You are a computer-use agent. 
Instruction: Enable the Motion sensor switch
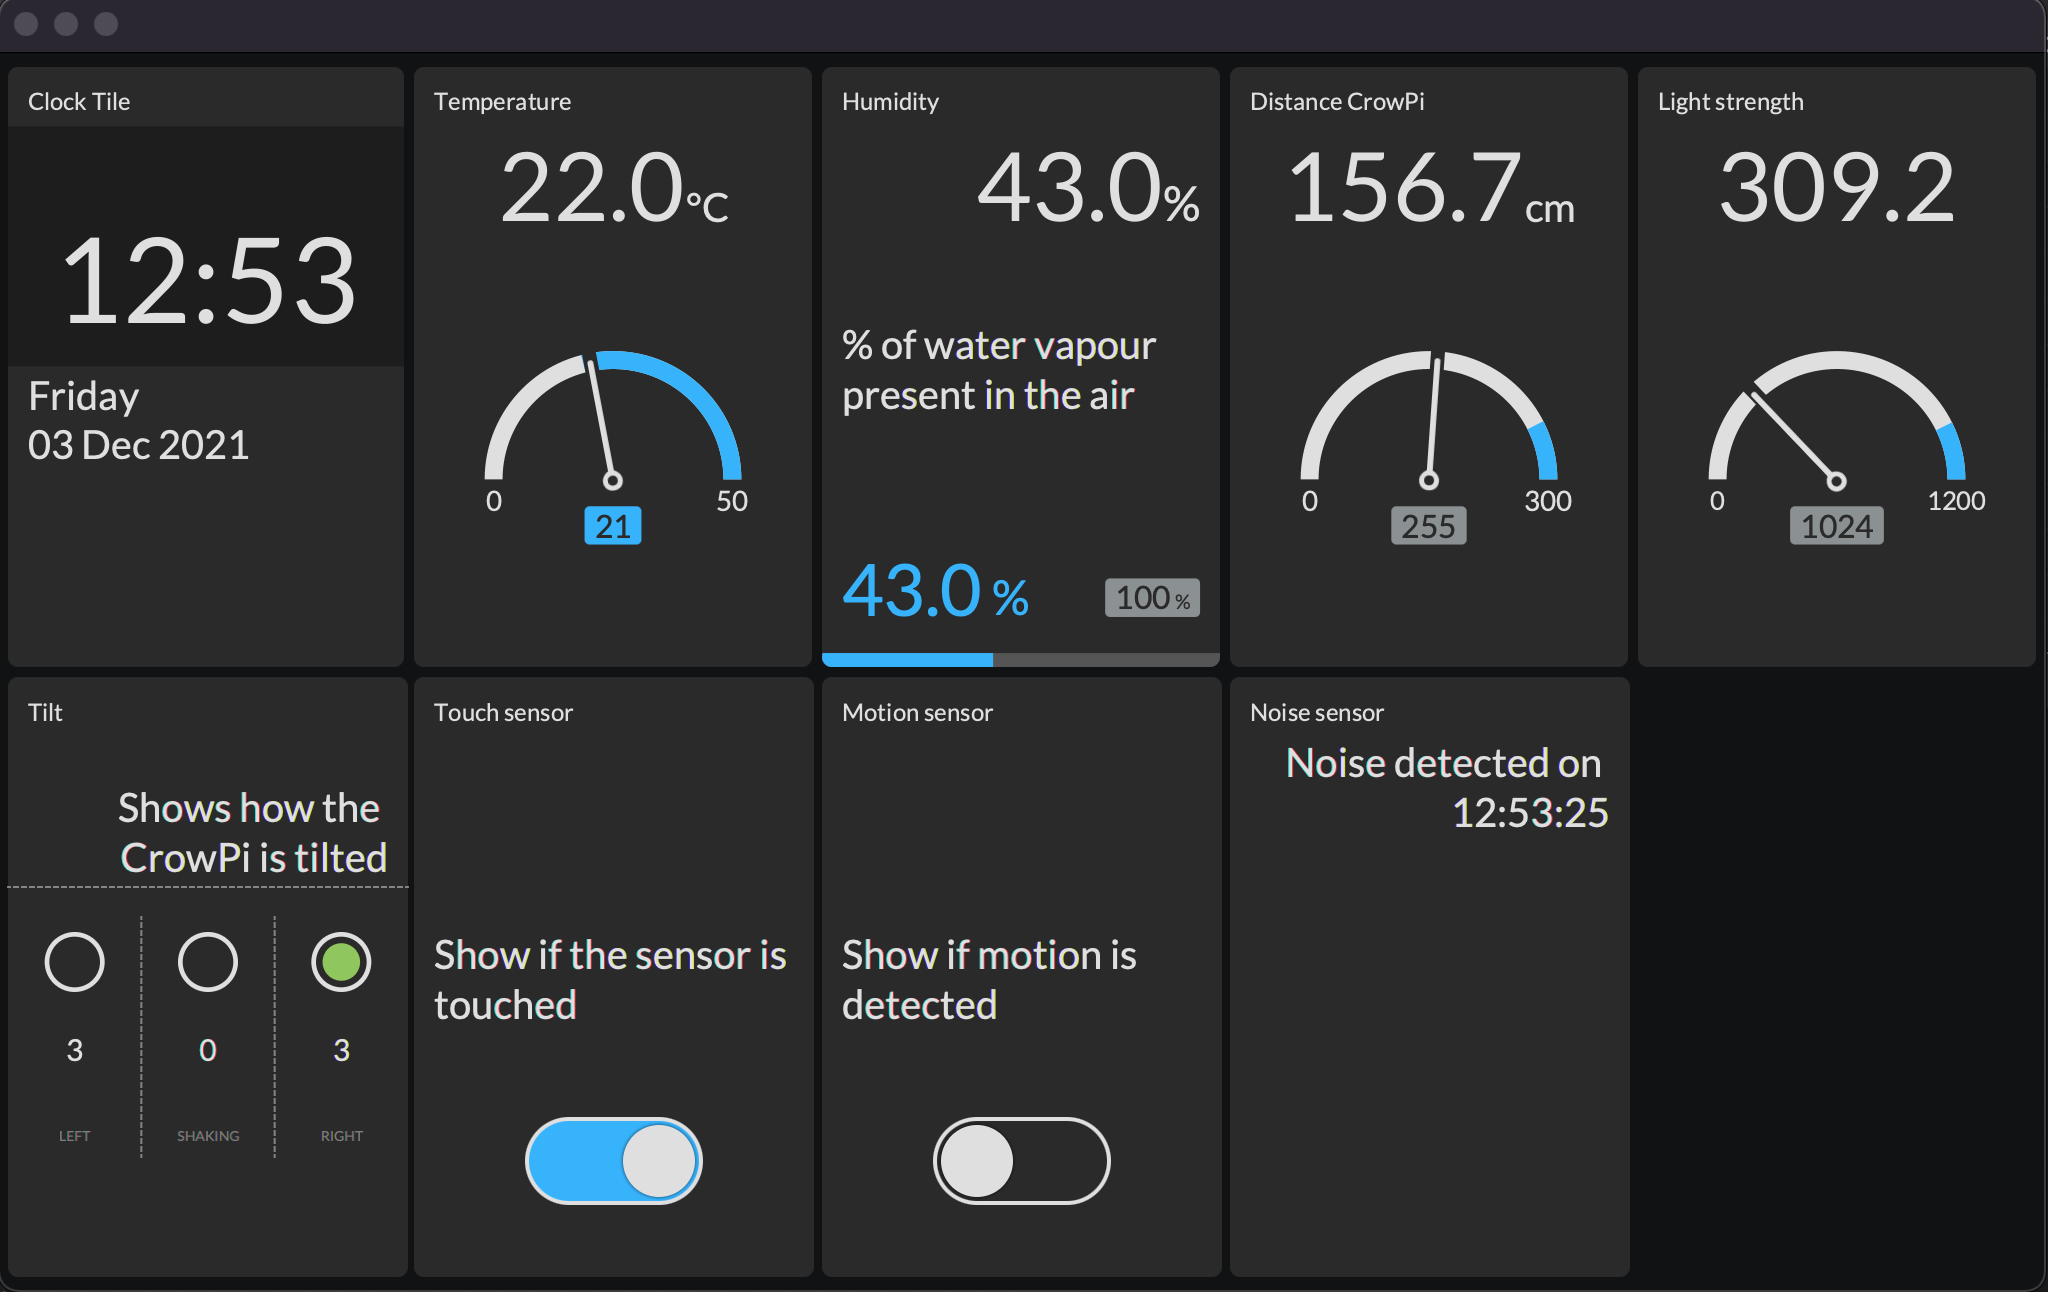coord(1021,1161)
